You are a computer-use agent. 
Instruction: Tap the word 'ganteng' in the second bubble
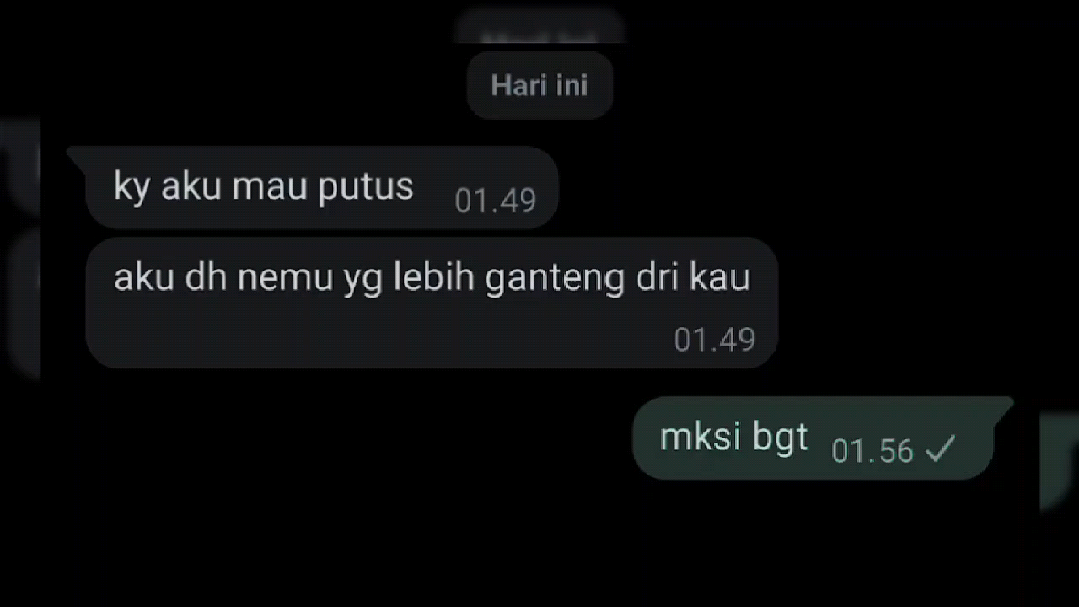(555, 278)
